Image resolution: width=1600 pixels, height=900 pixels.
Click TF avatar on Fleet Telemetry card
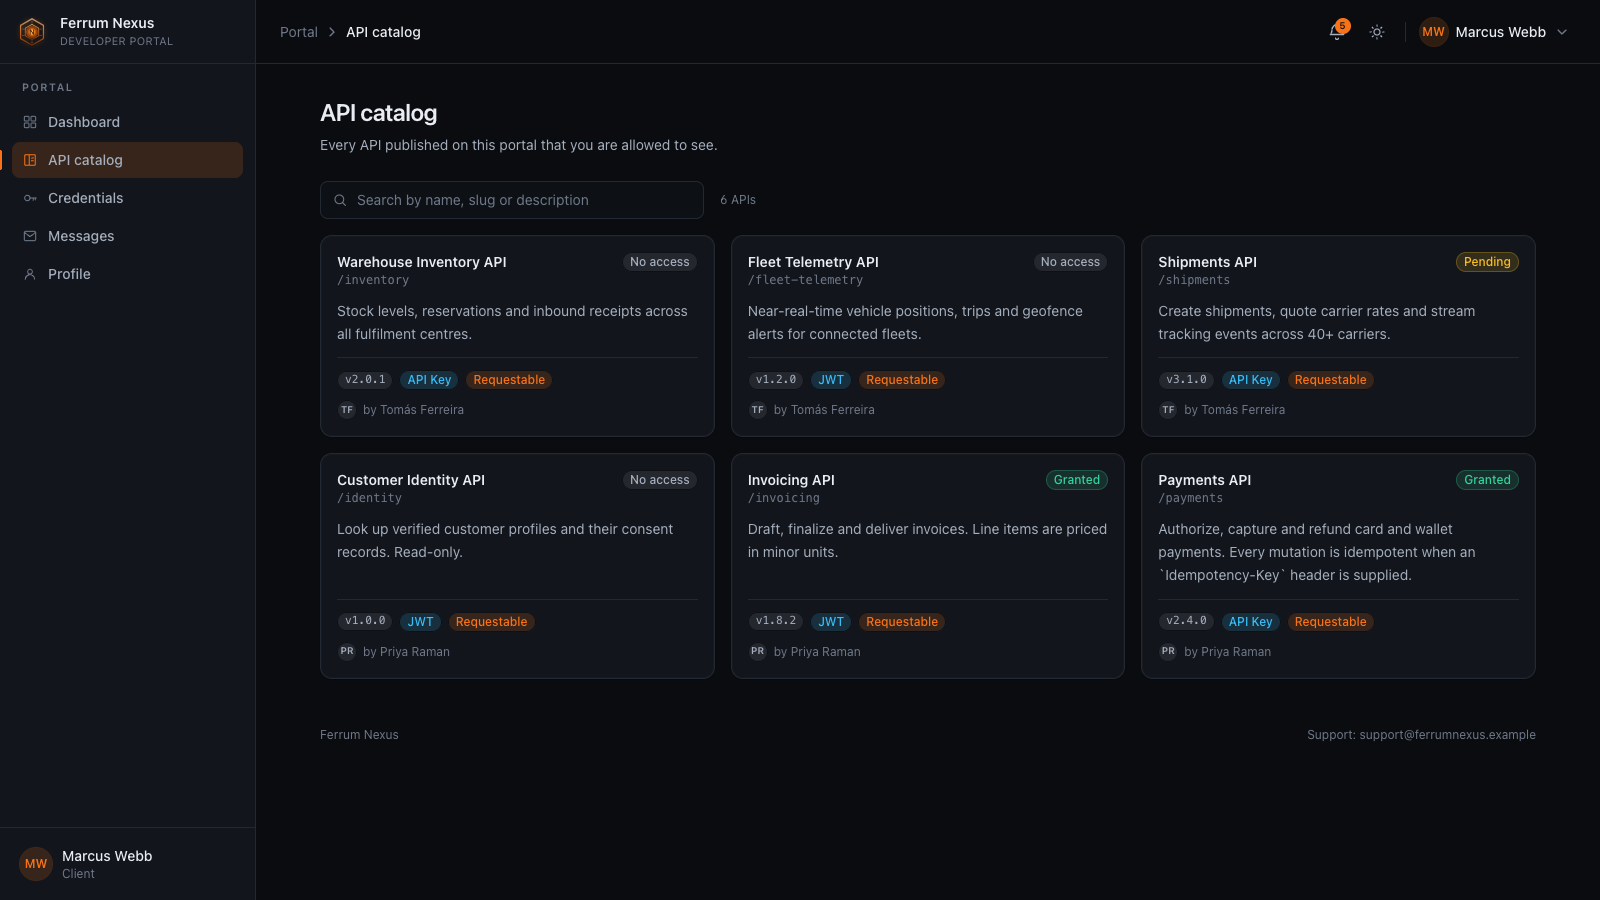(758, 410)
